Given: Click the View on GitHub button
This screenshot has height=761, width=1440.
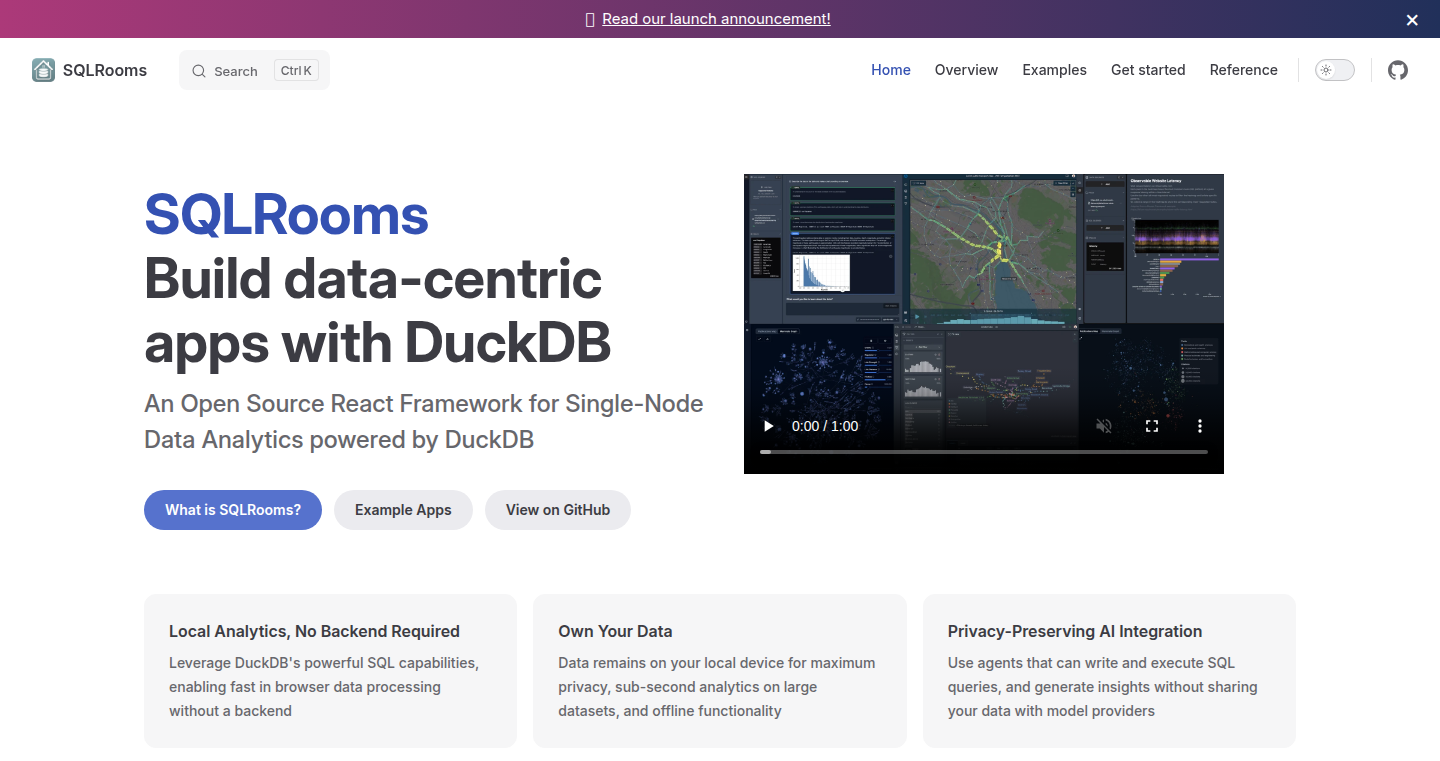Looking at the screenshot, I should tap(558, 510).
